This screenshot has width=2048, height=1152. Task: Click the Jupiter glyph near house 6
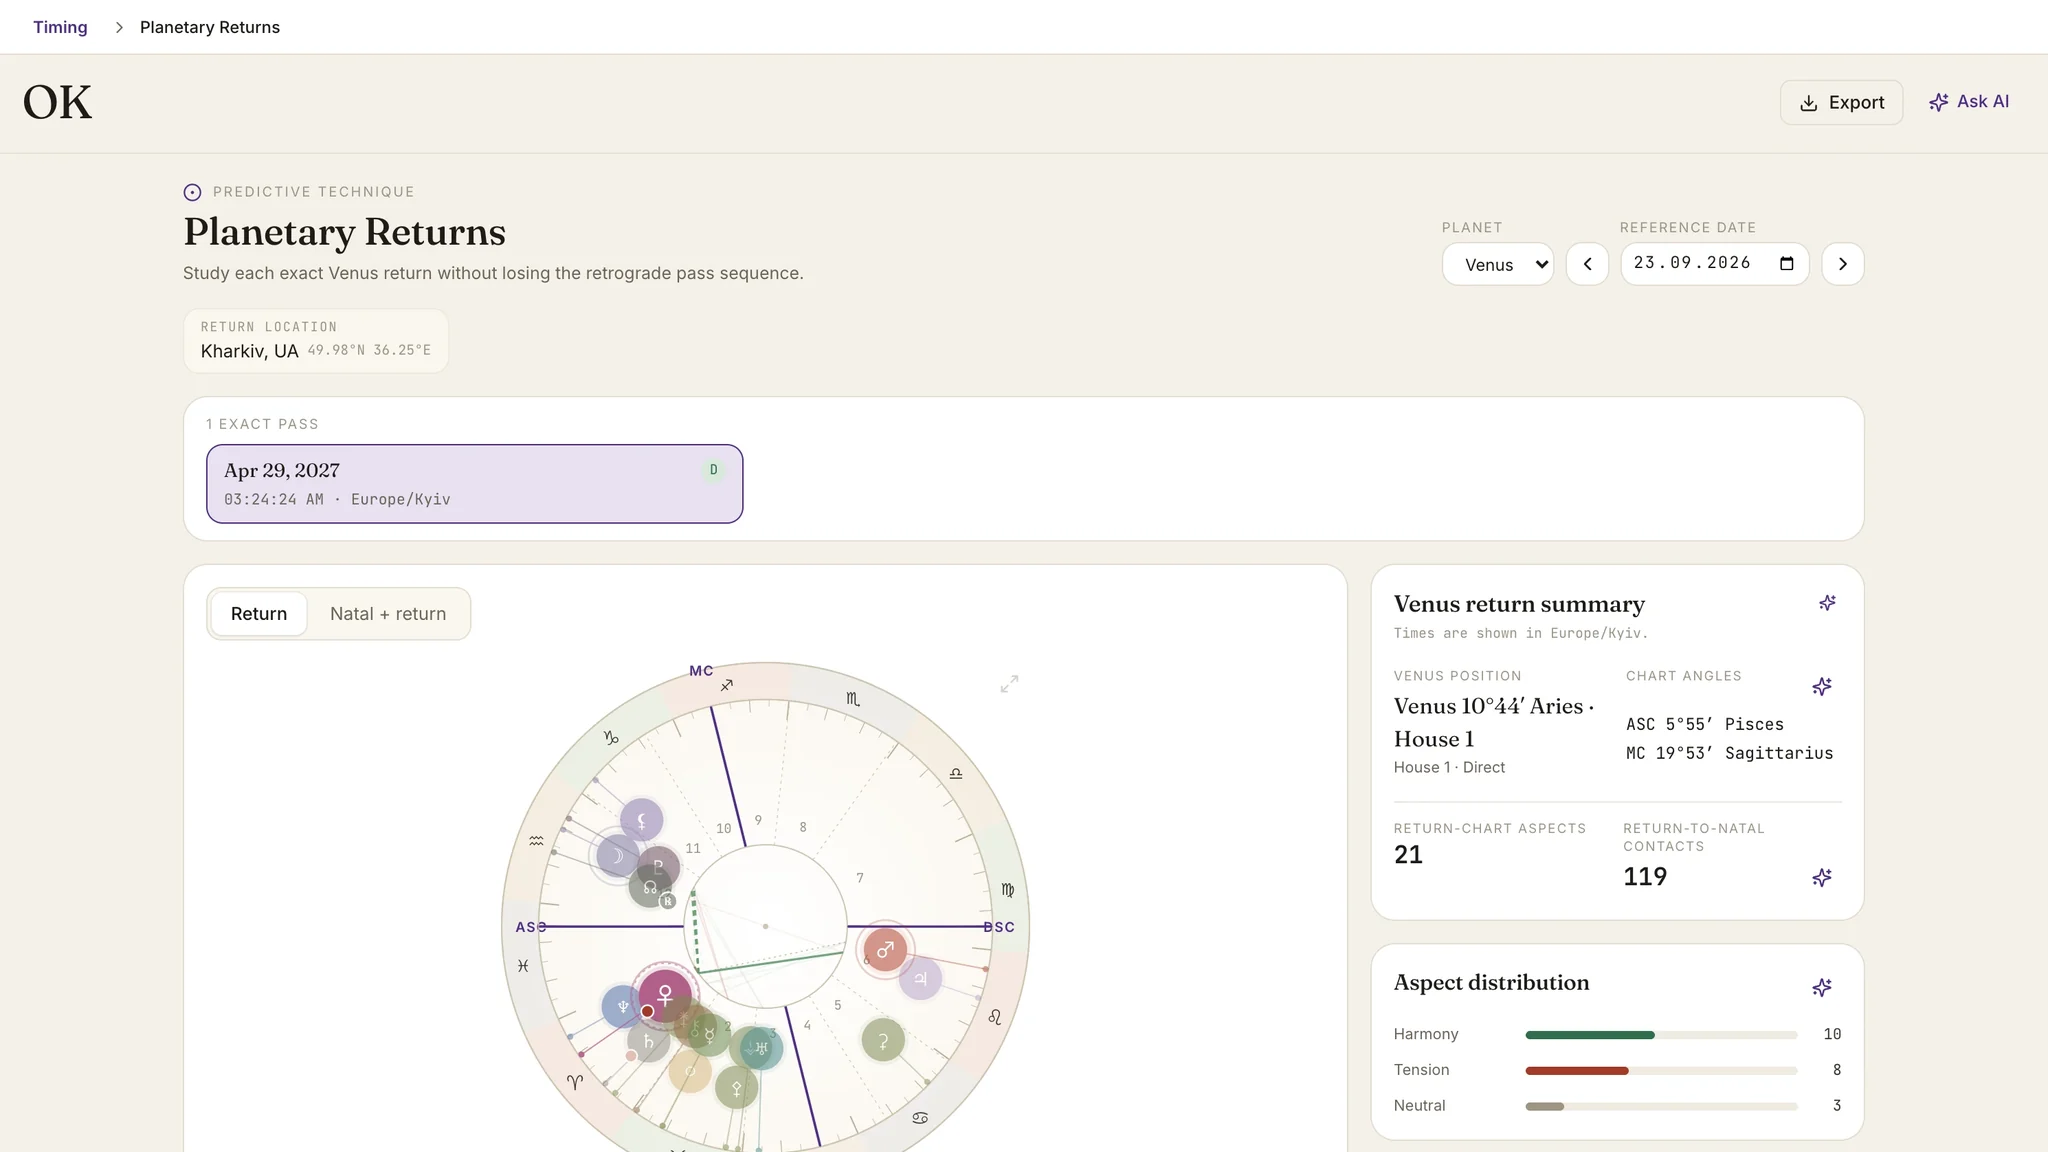click(920, 978)
